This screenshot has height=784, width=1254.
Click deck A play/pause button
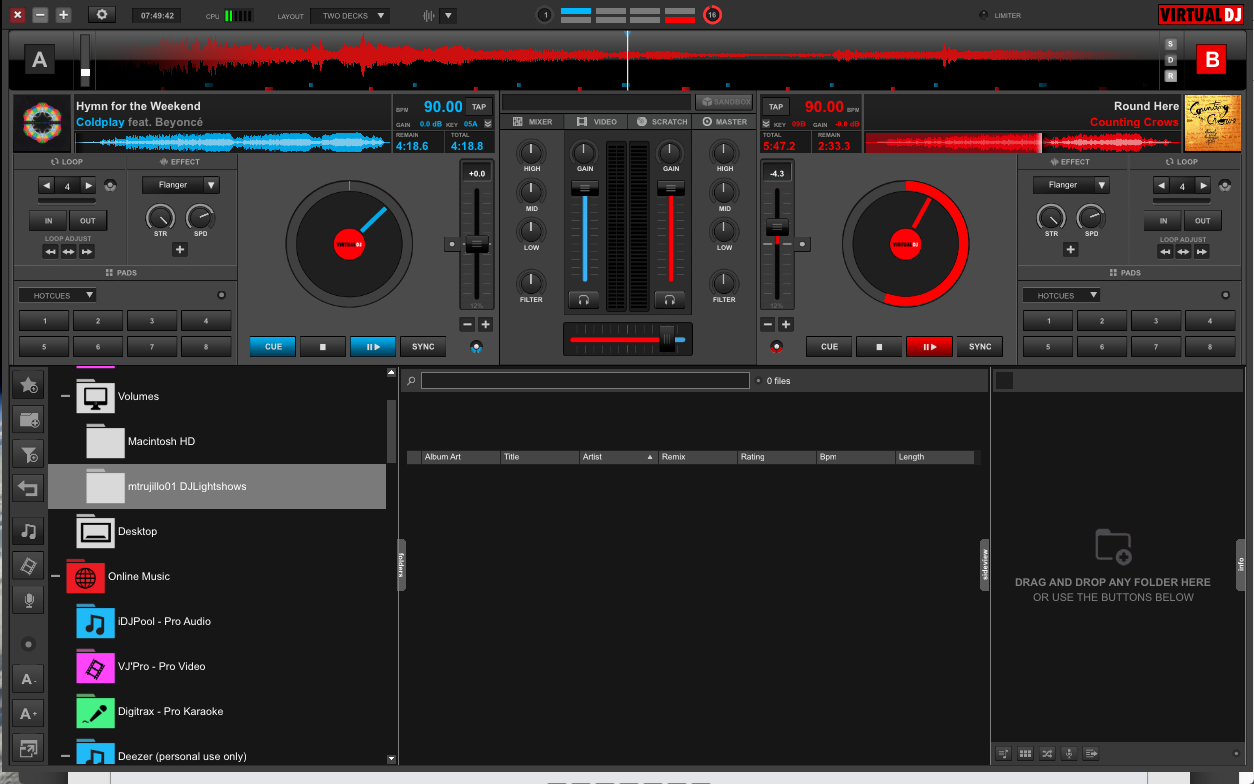coord(373,347)
